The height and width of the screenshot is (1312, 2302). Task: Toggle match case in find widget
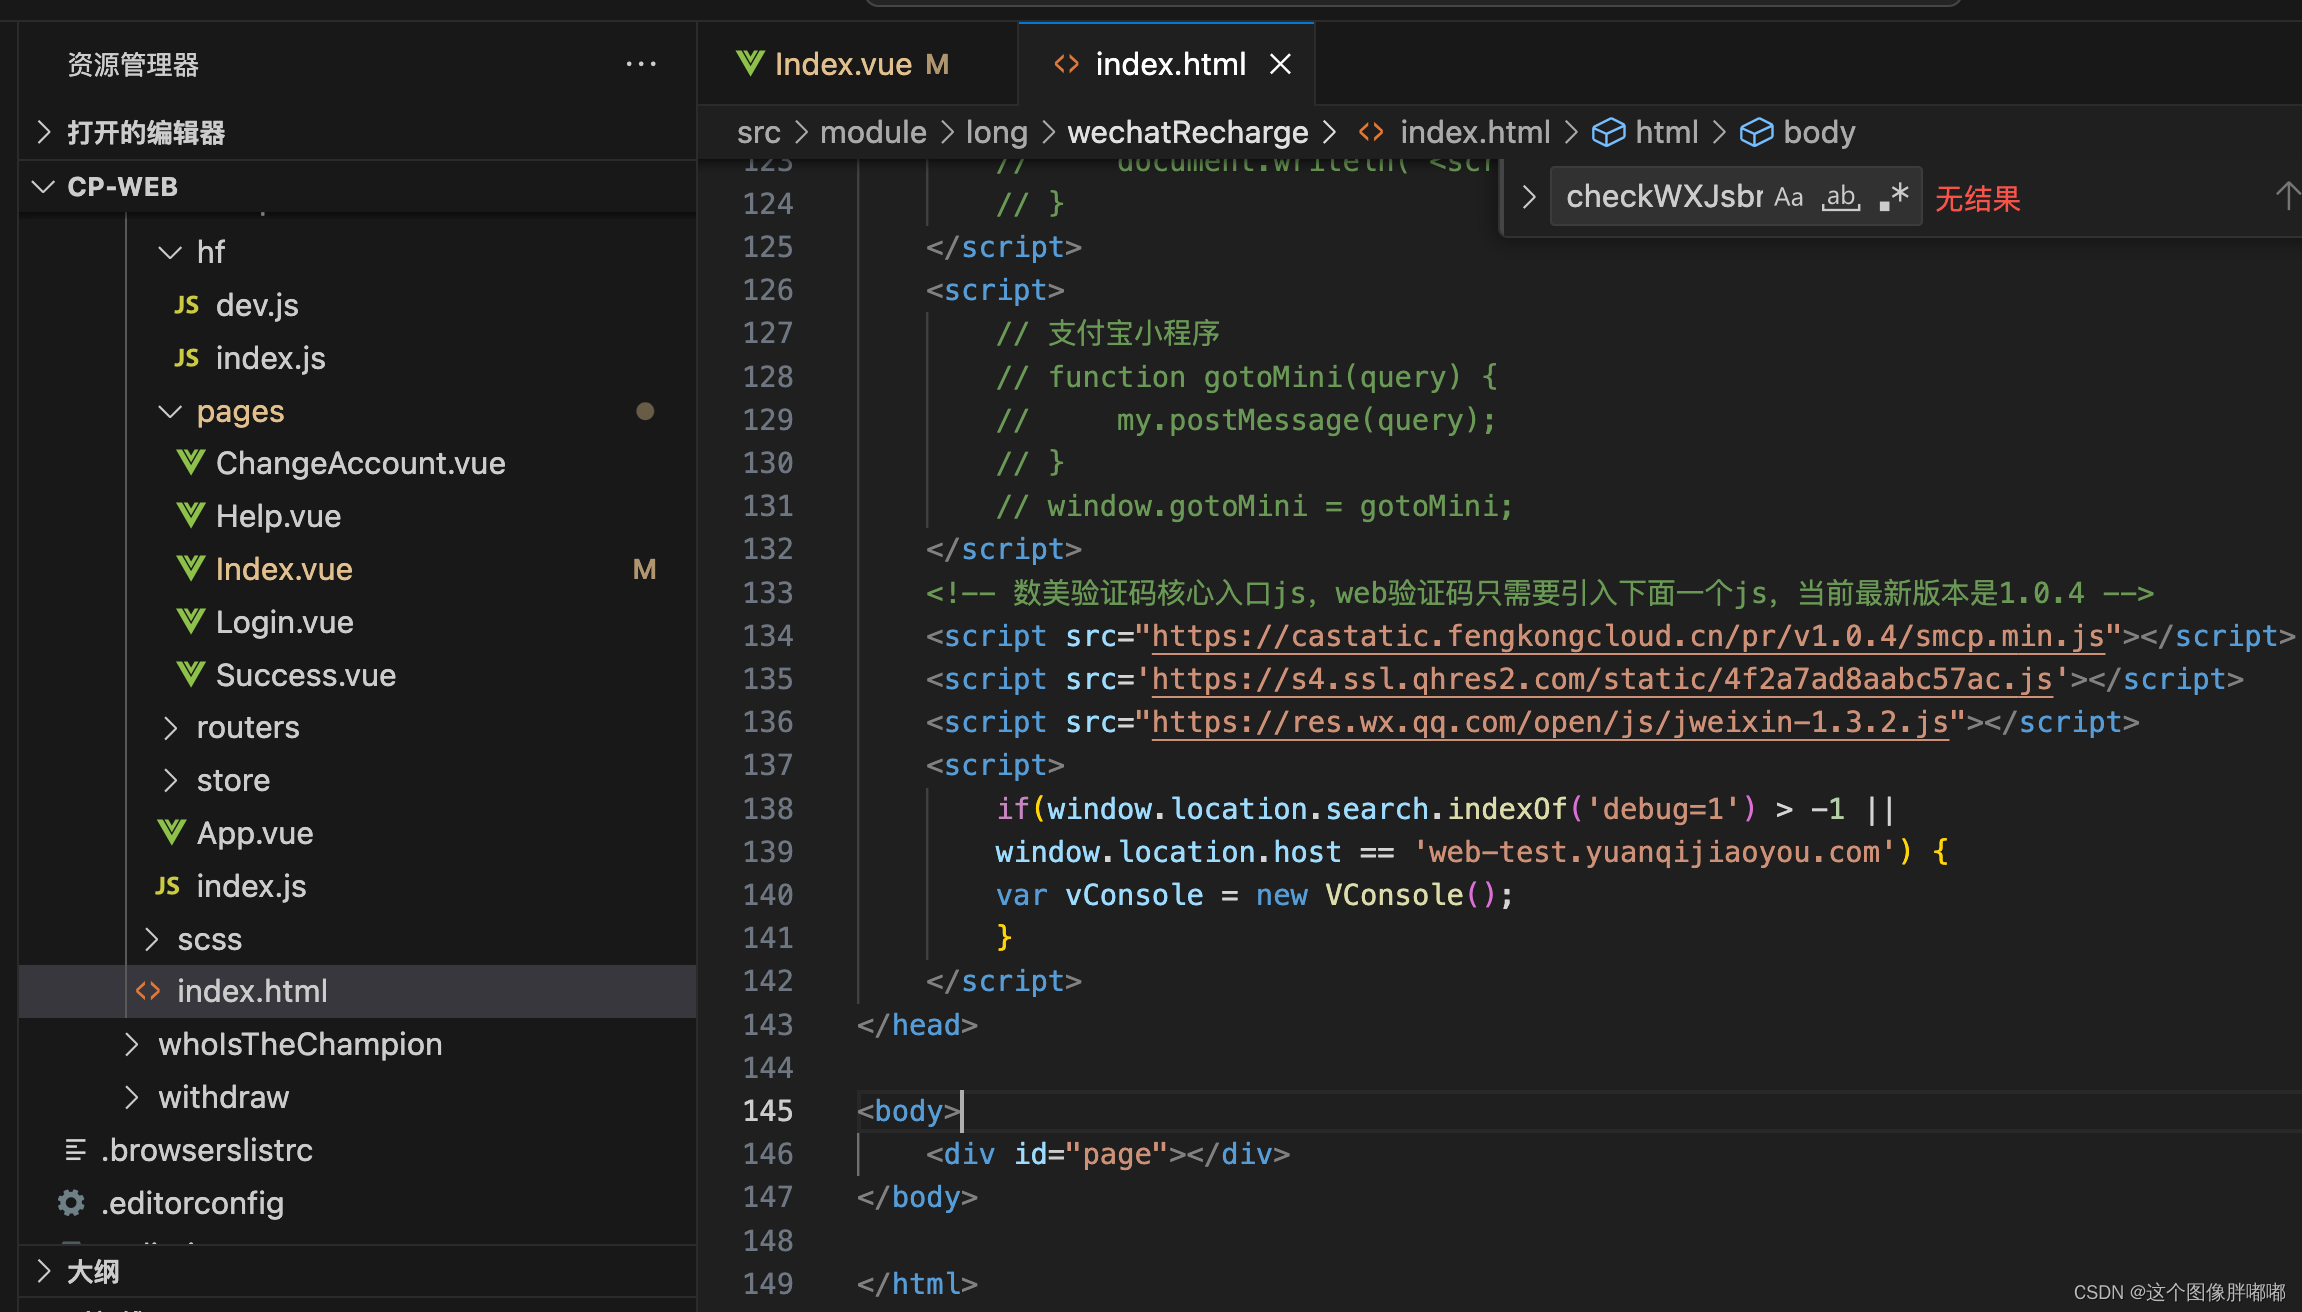pos(1788,197)
